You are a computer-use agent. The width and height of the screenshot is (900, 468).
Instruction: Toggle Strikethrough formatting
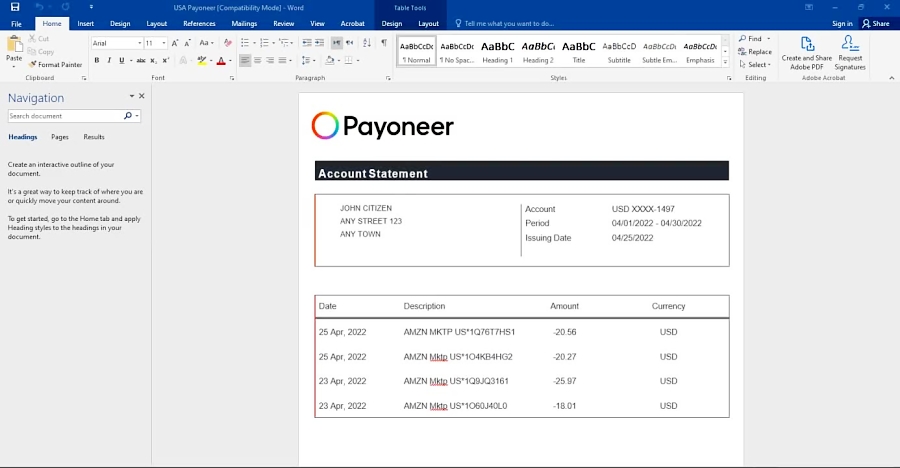[141, 60]
